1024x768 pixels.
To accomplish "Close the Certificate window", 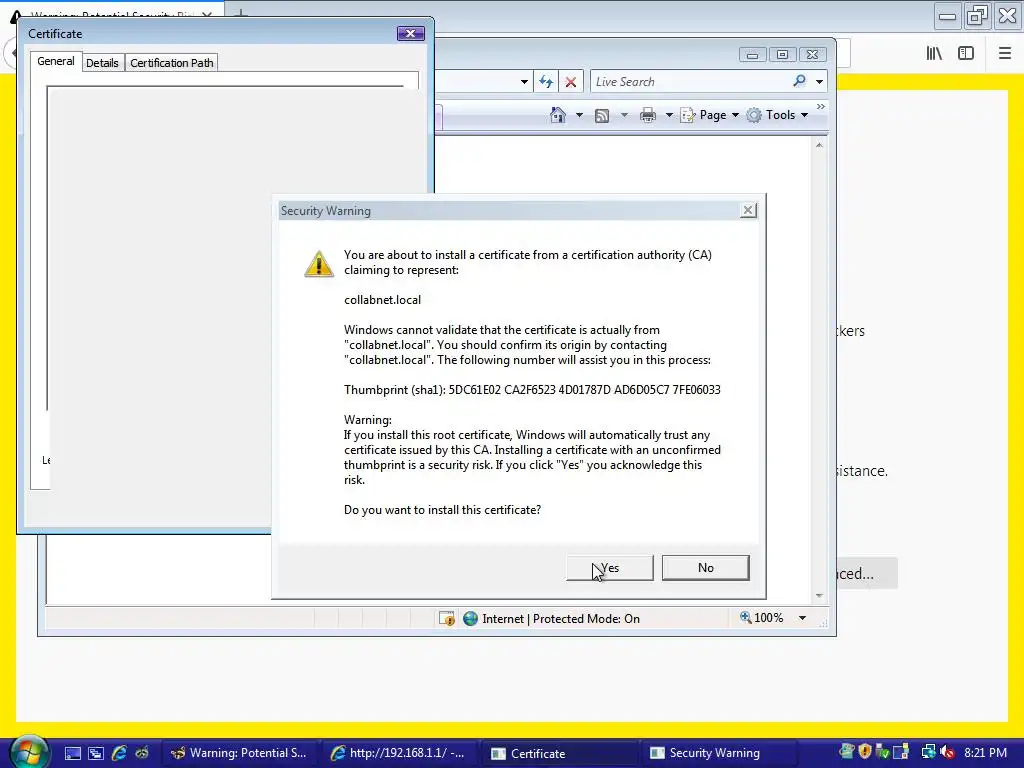I will click(411, 33).
